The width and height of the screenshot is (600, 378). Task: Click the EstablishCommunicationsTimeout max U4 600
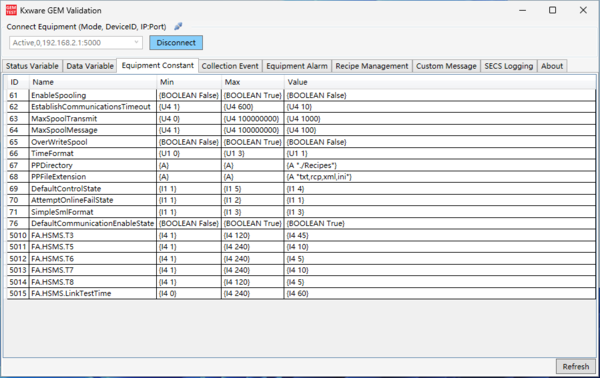coord(253,107)
